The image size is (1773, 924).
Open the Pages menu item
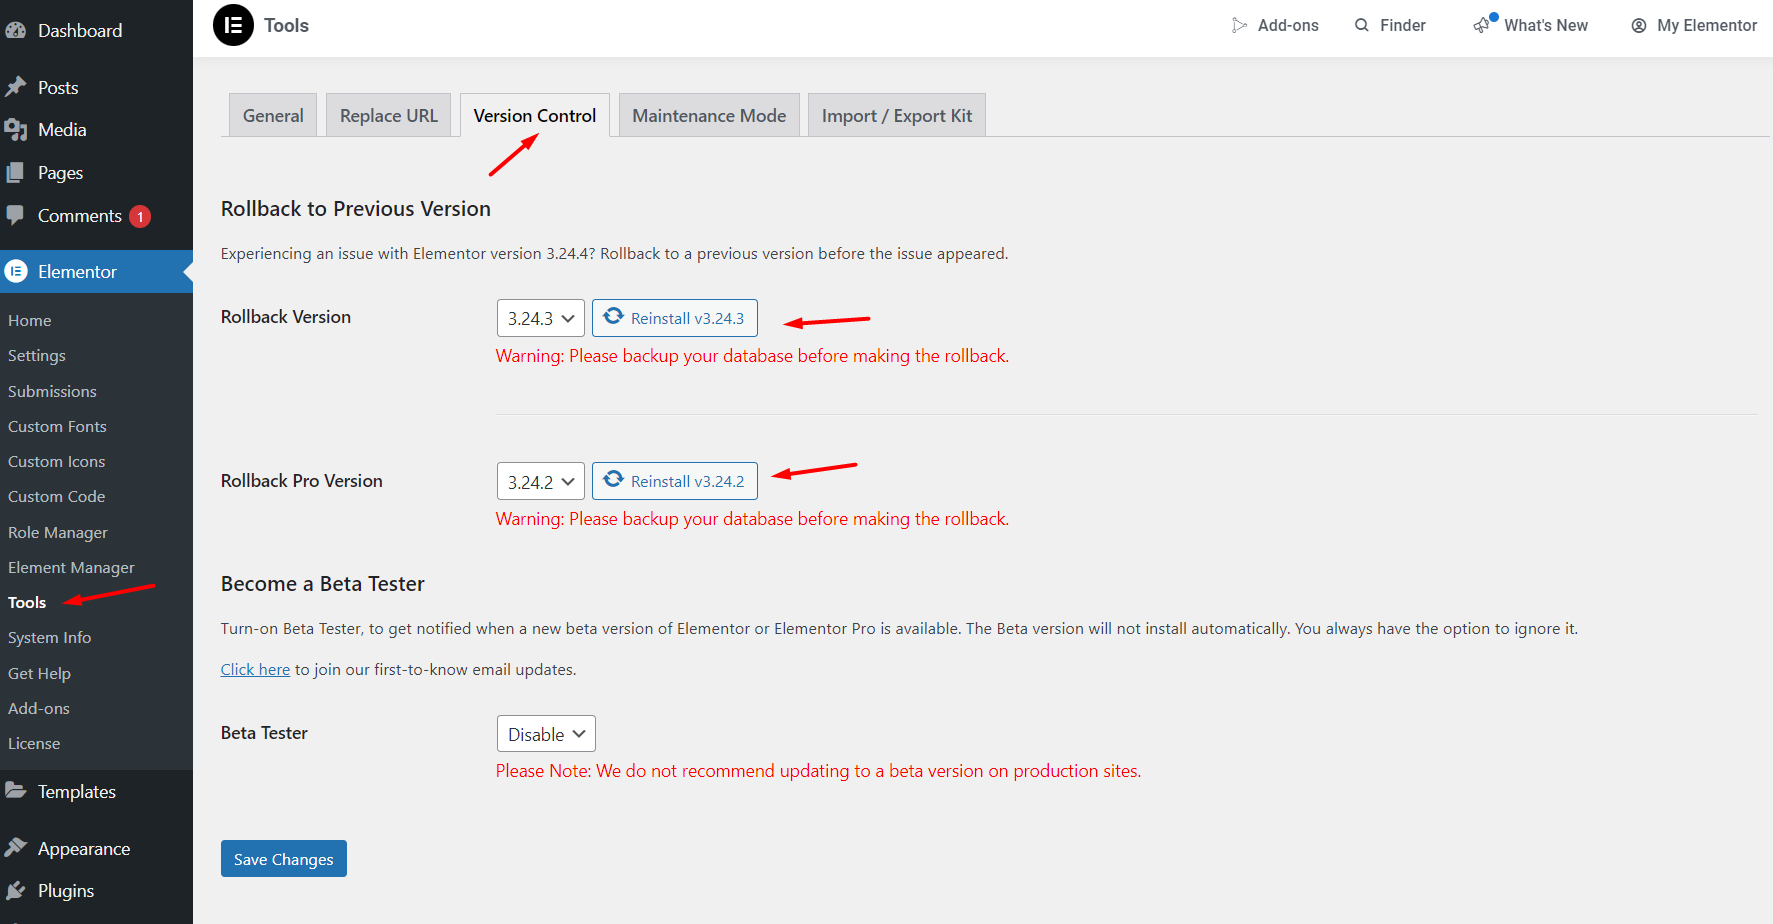click(96, 172)
